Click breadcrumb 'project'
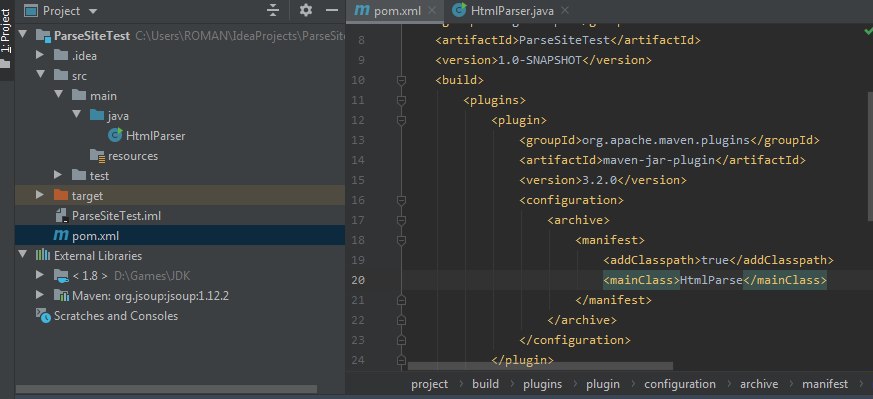Viewport: 873px width, 399px height. click(x=429, y=384)
